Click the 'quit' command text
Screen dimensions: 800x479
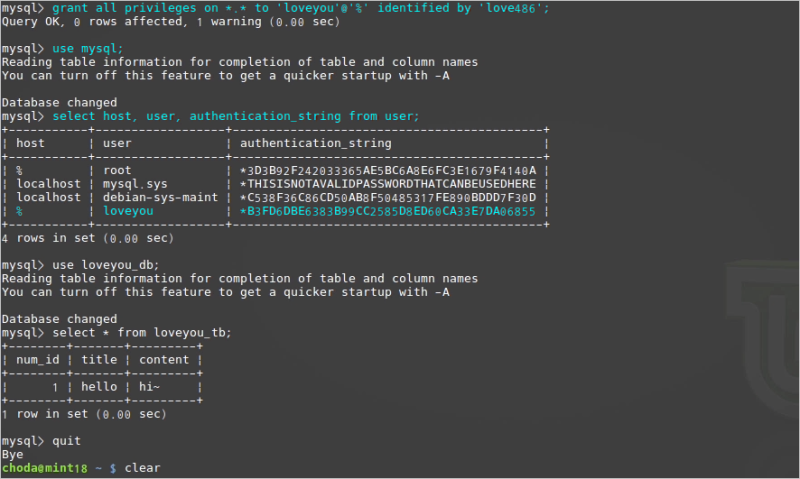tap(66, 441)
